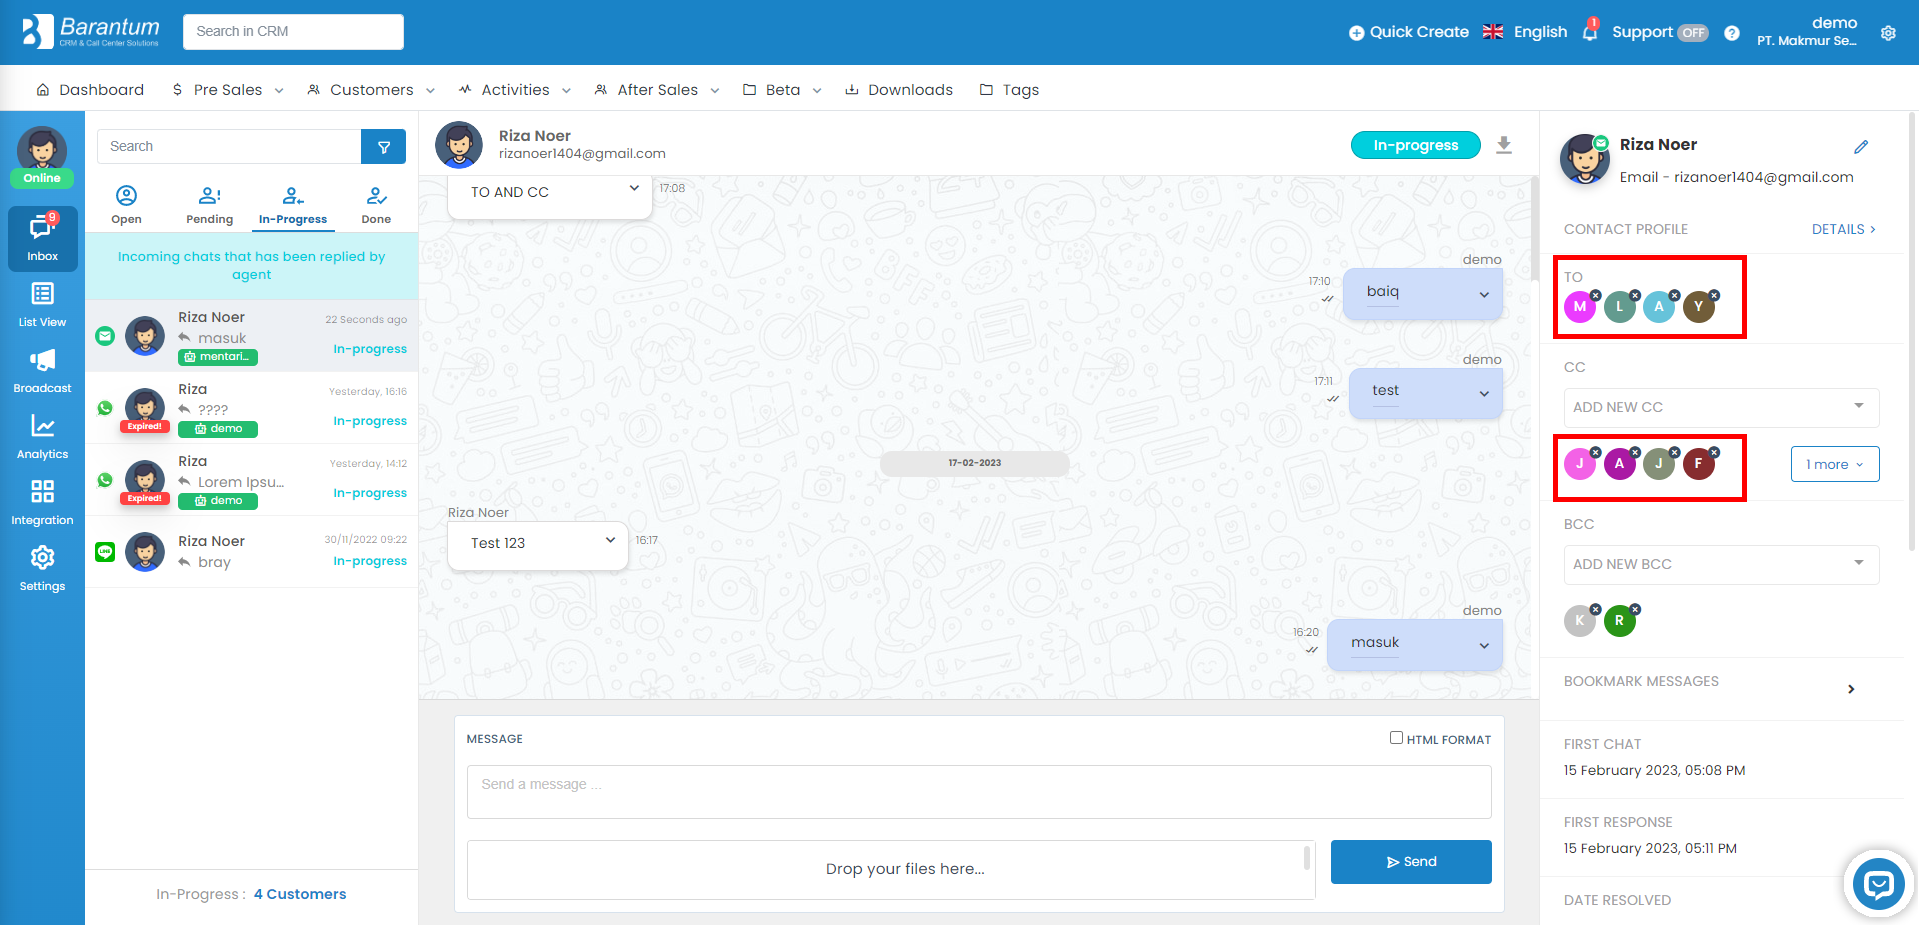Click the Send button
Viewport: 1919px width, 925px height.
coord(1411,862)
